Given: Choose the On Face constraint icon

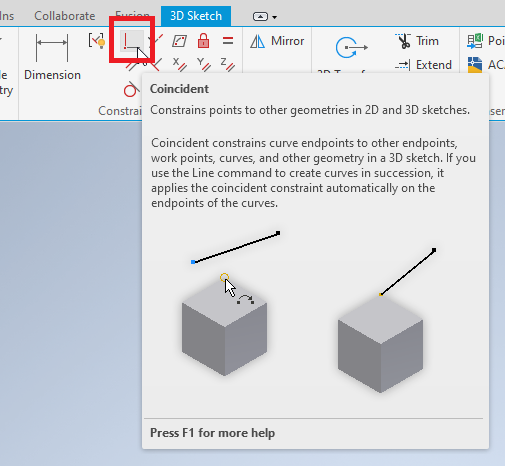Looking at the screenshot, I should click(179, 41).
